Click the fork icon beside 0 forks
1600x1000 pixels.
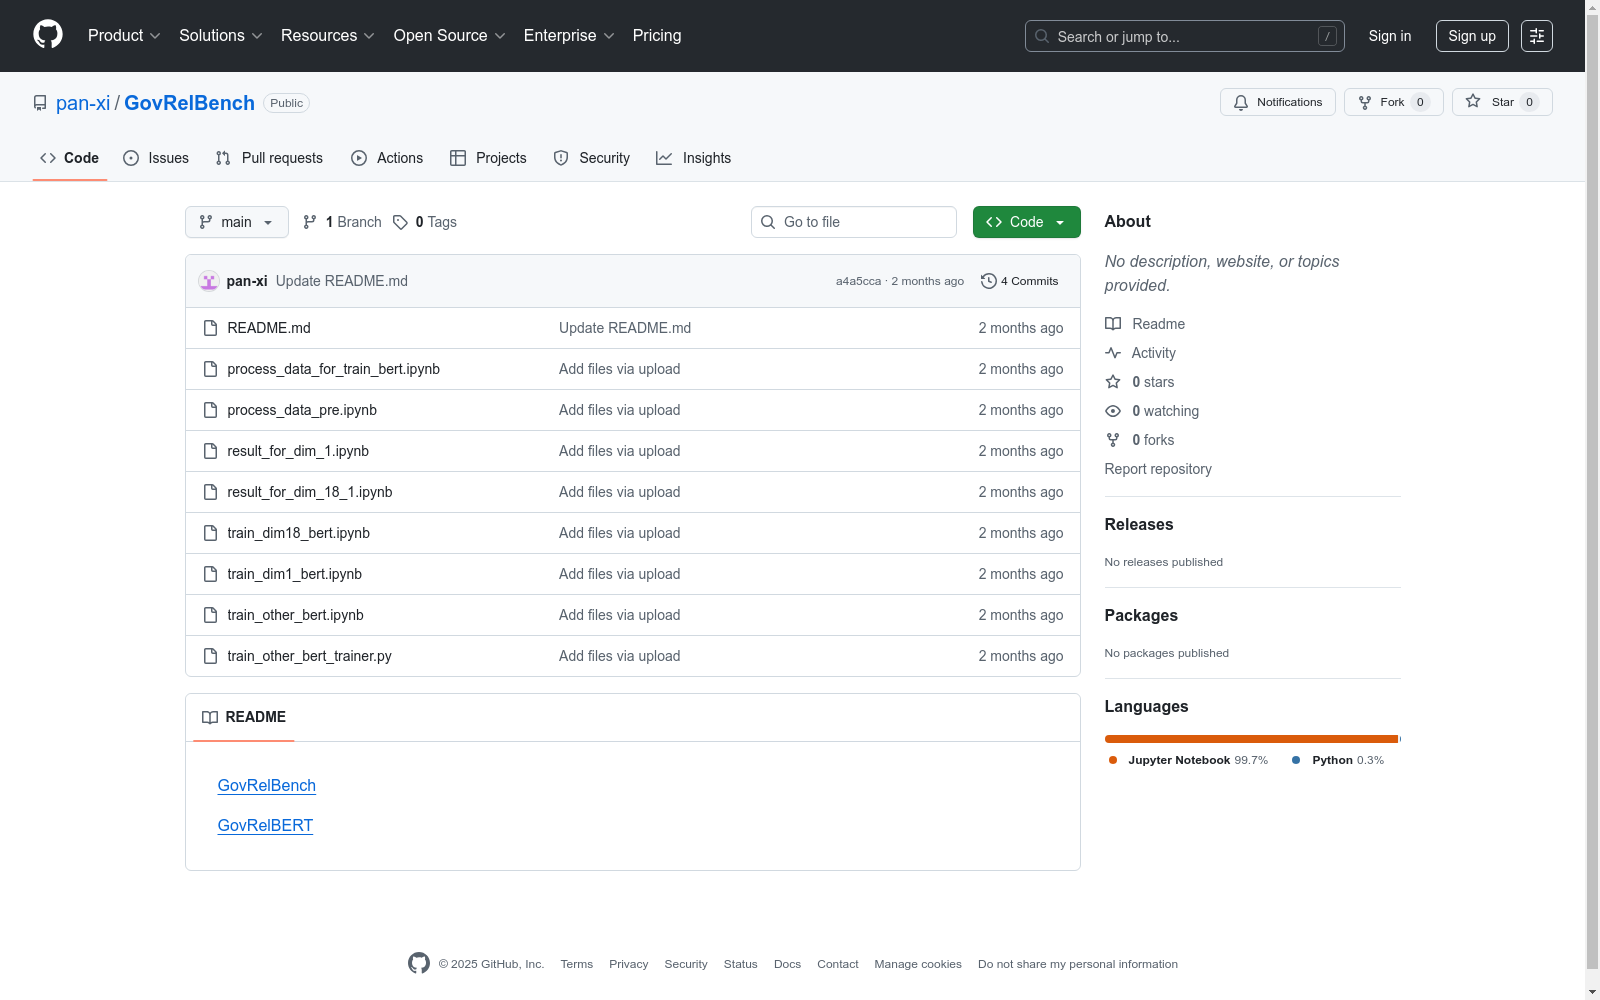pos(1113,440)
